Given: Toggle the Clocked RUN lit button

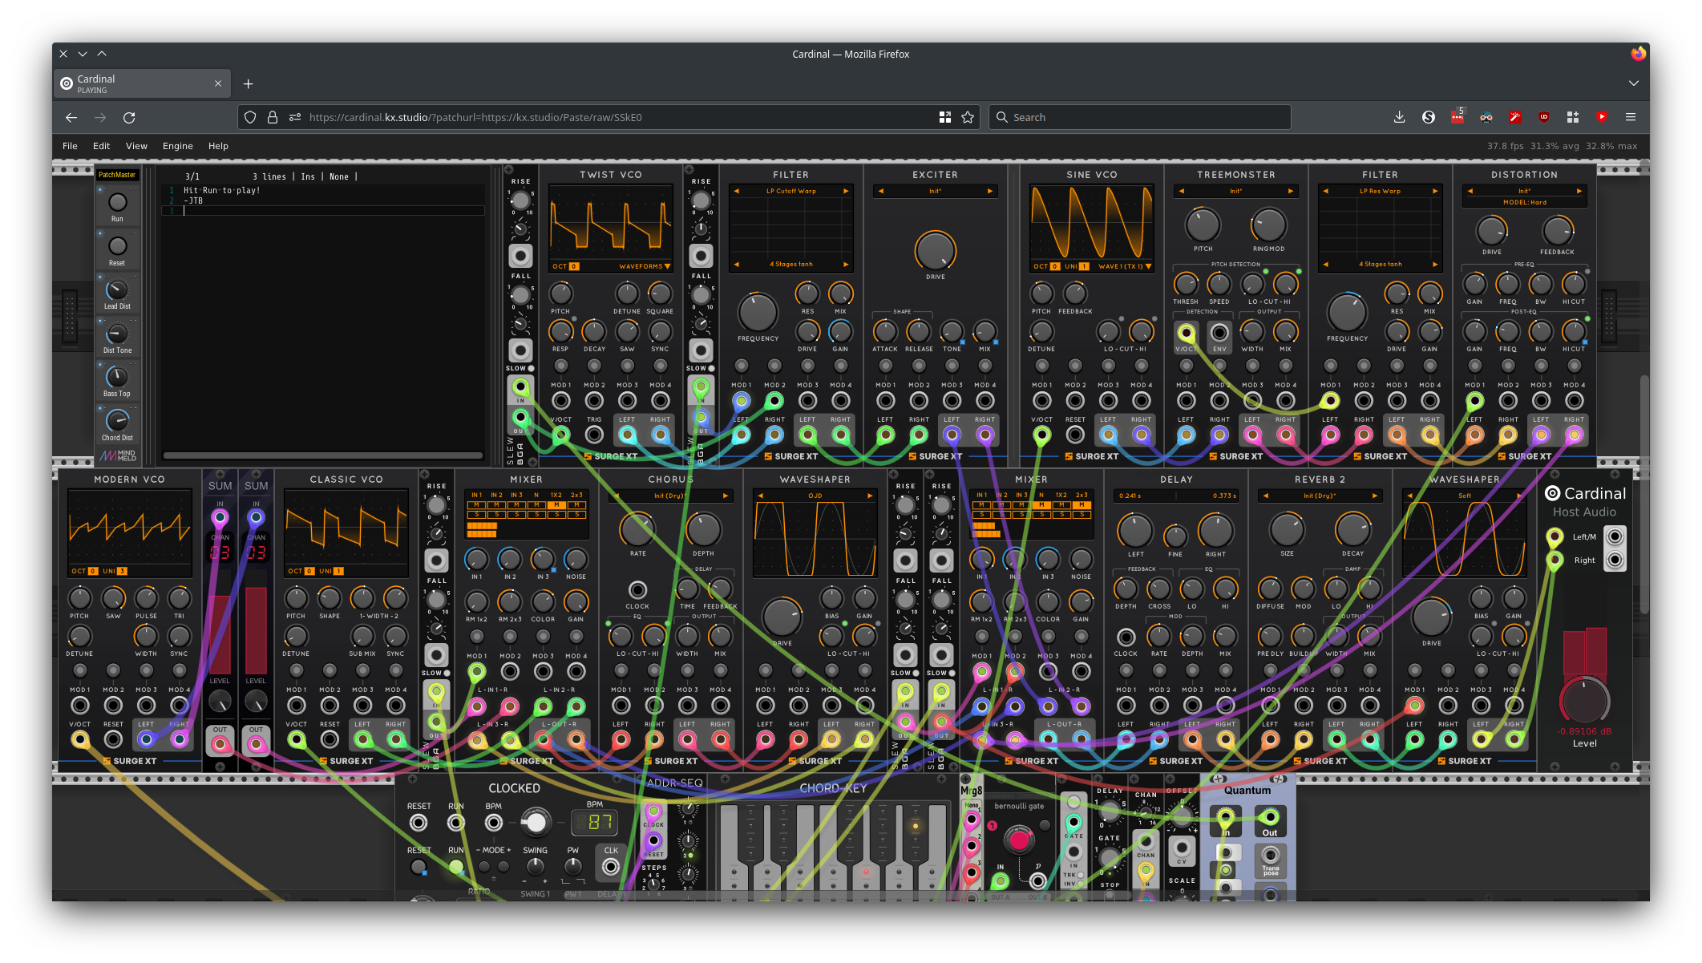Looking at the screenshot, I should [456, 866].
